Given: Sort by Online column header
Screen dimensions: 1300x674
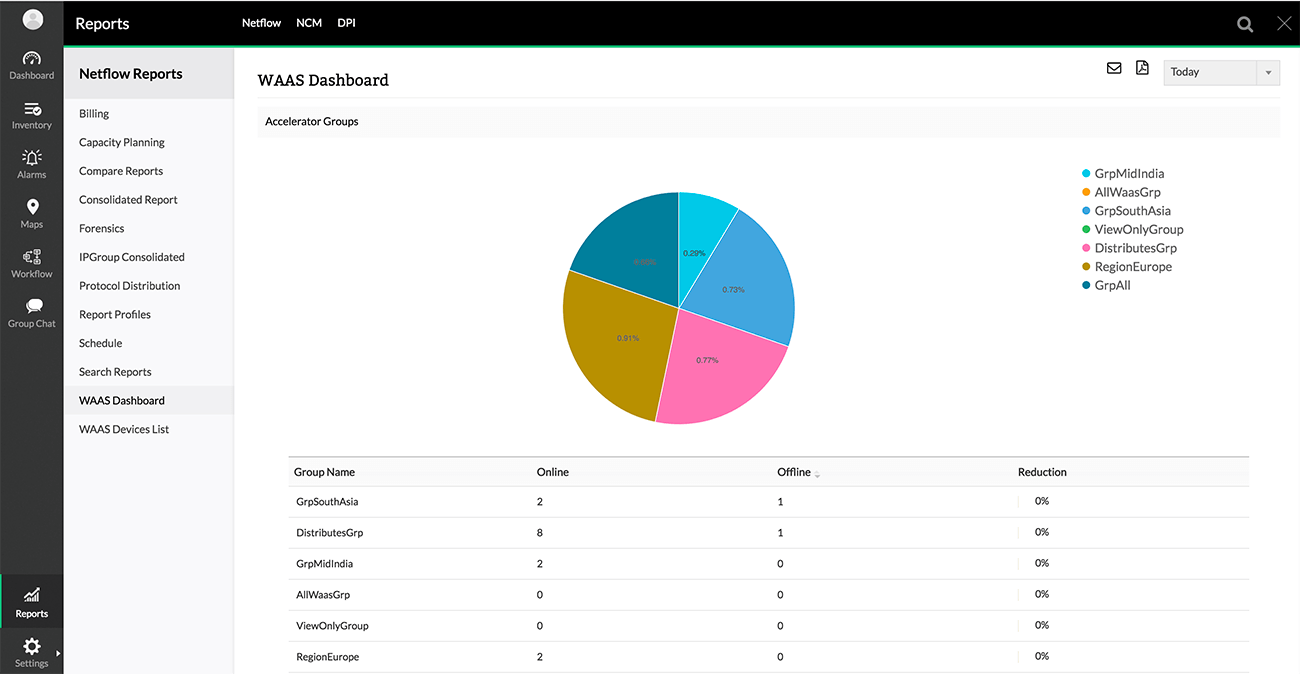Looking at the screenshot, I should (552, 472).
